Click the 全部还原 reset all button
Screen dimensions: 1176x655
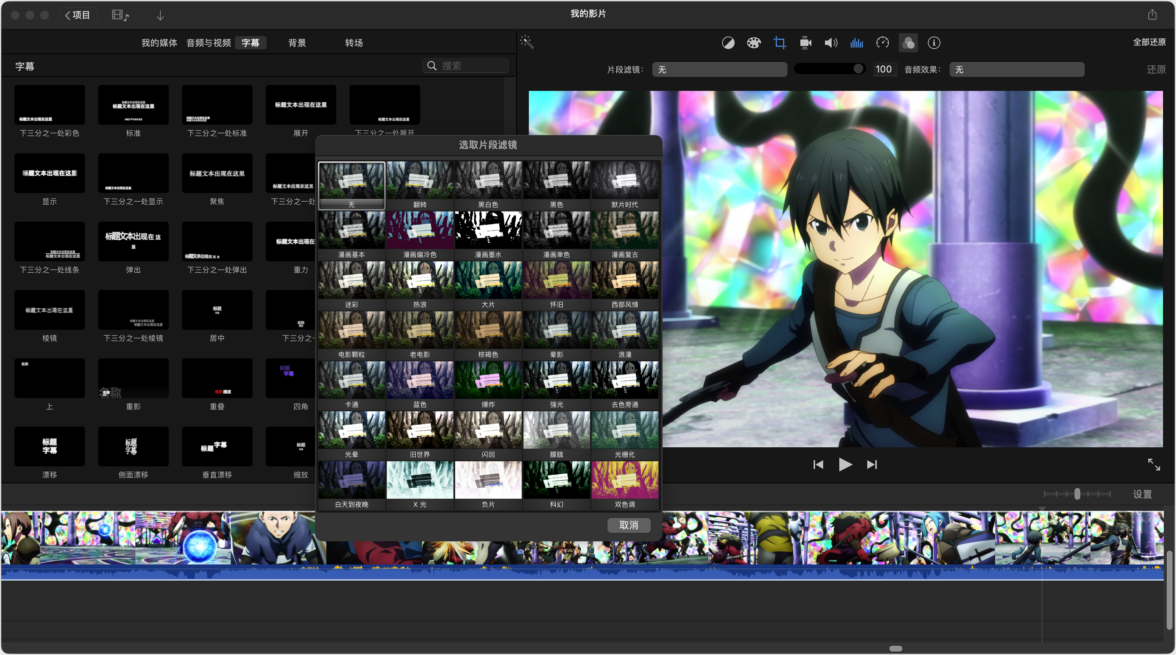tap(1149, 43)
